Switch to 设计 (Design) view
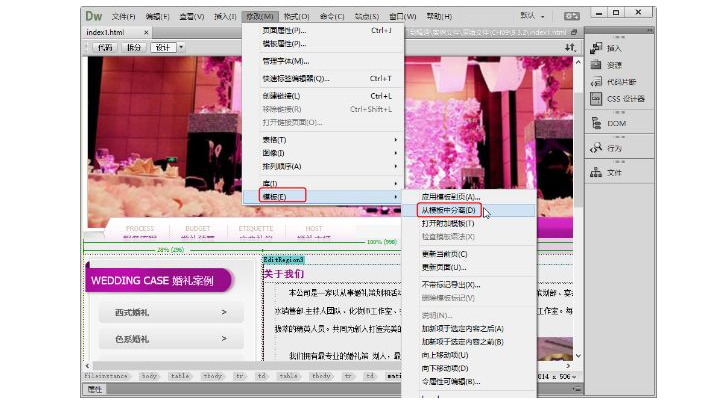Viewport: 724px width, 401px height. click(x=161, y=47)
